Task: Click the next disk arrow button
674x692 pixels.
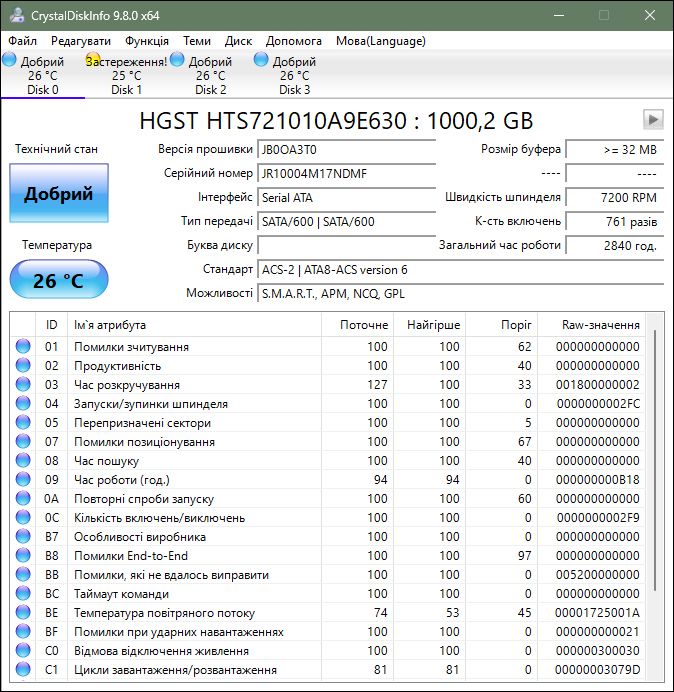Action: coord(653,119)
